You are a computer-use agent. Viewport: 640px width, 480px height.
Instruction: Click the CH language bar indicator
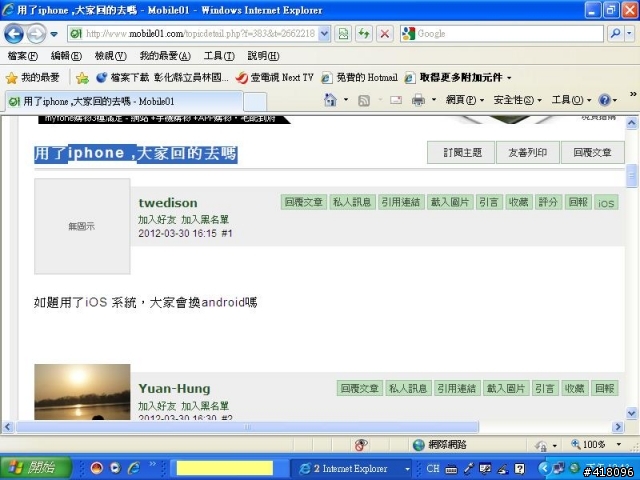(x=433, y=468)
